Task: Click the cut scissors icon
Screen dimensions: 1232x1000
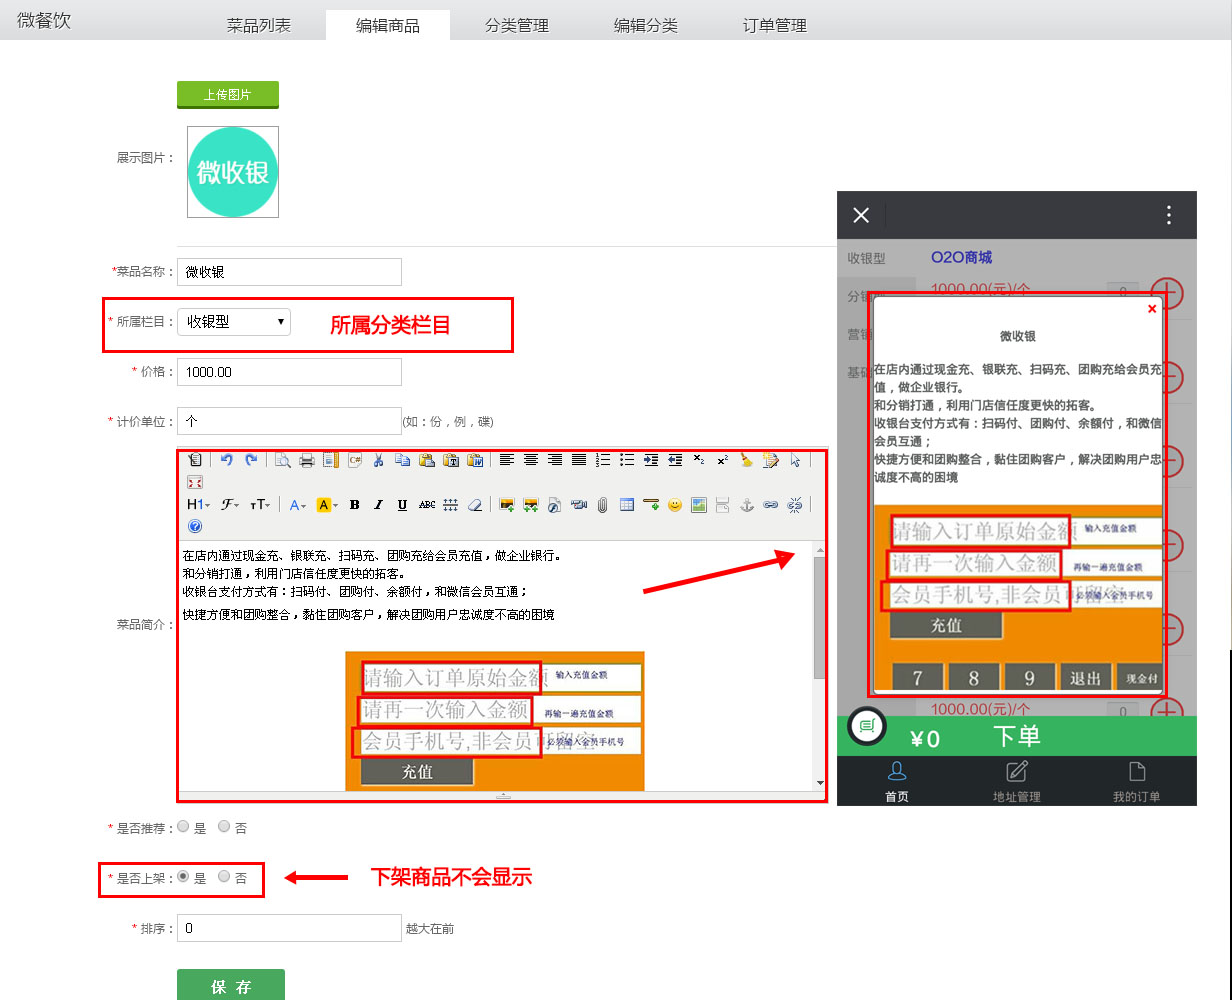Action: point(378,460)
